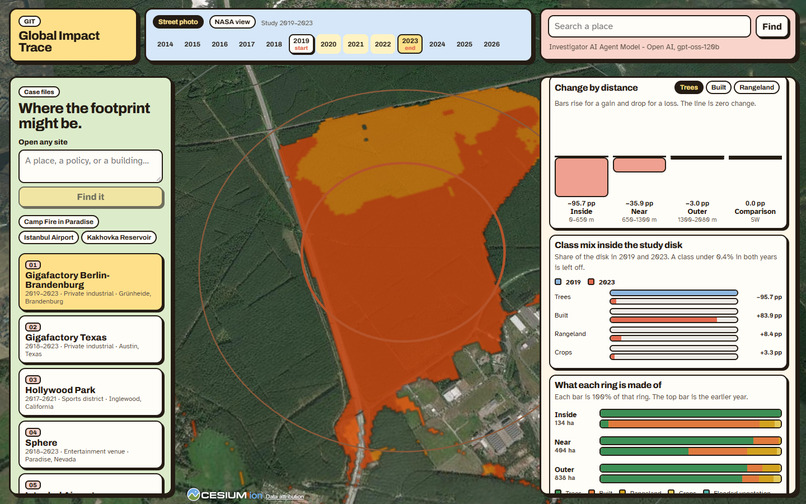Select year 2025 on timeline
The image size is (806, 504).
click(464, 44)
